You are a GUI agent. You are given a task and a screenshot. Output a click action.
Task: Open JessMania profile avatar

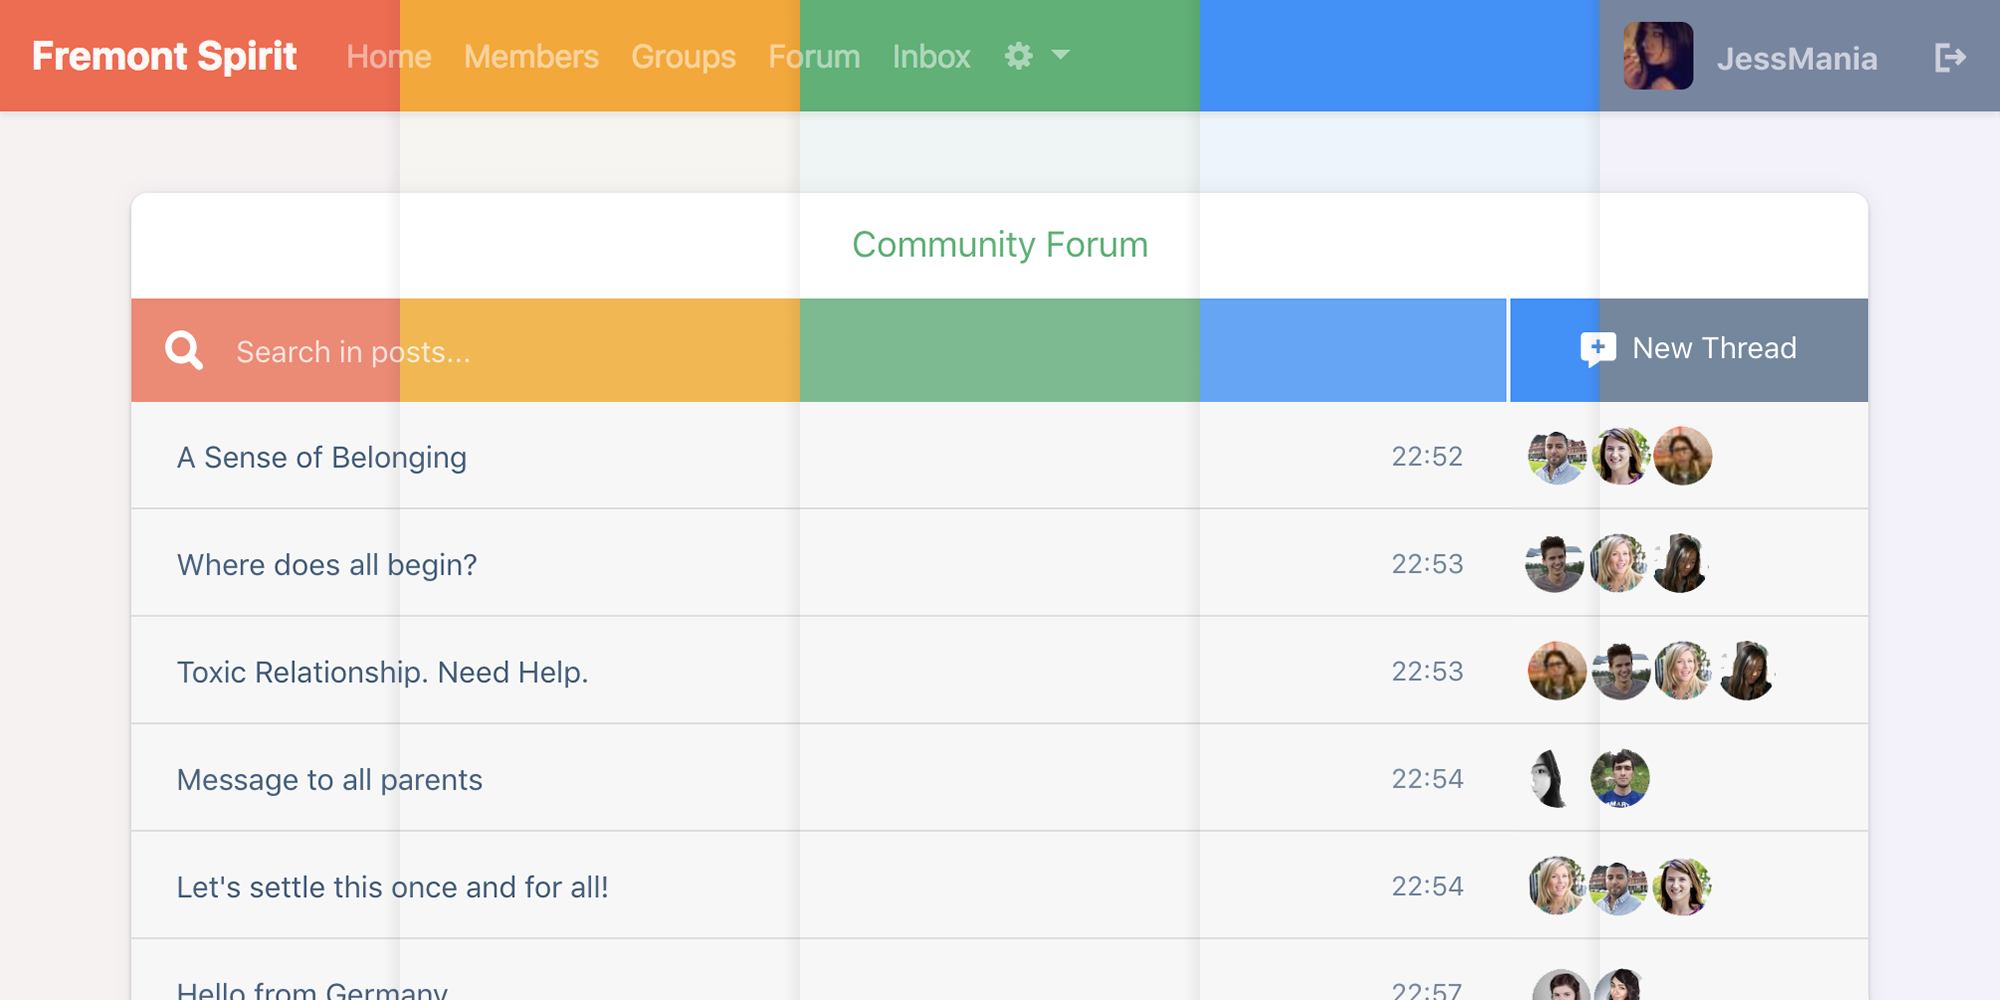(x=1658, y=56)
